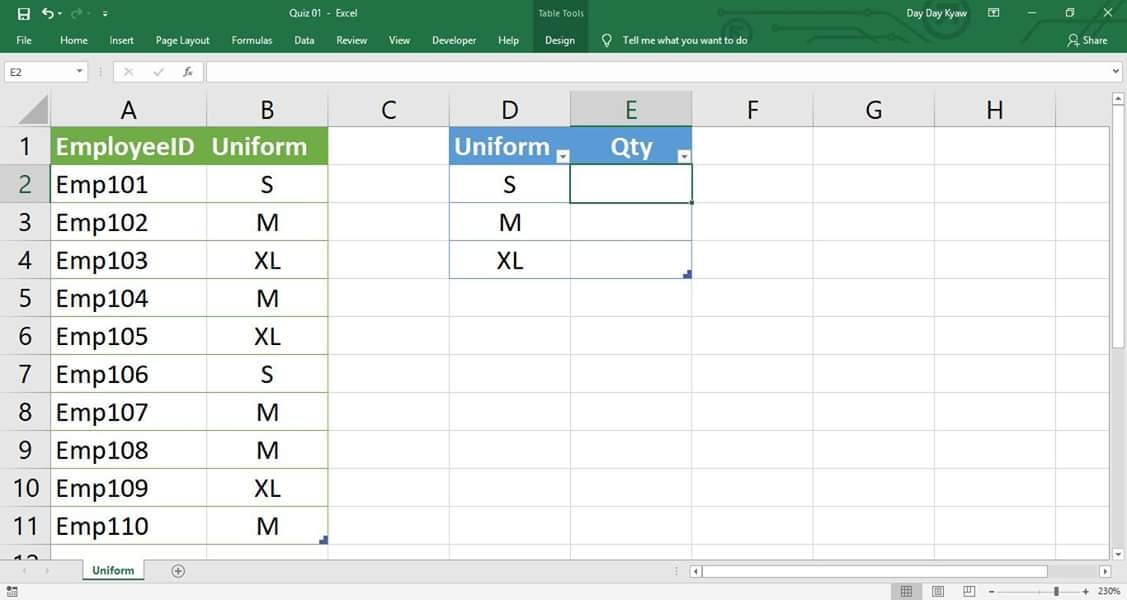
Task: Click the Enter checkmark formula bar icon
Action: 158,72
